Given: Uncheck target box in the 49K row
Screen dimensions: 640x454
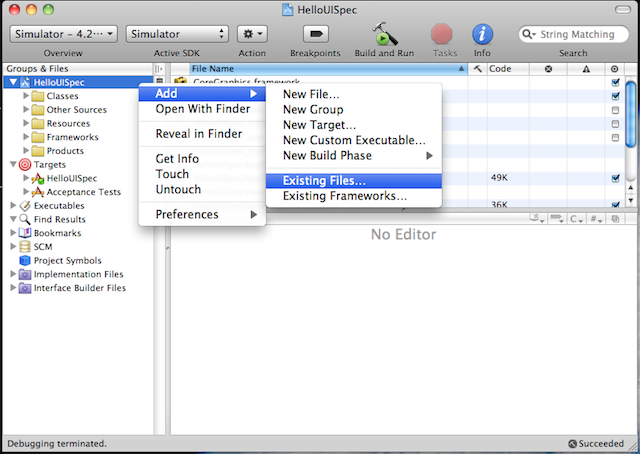Looking at the screenshot, I should pyautogui.click(x=615, y=178).
